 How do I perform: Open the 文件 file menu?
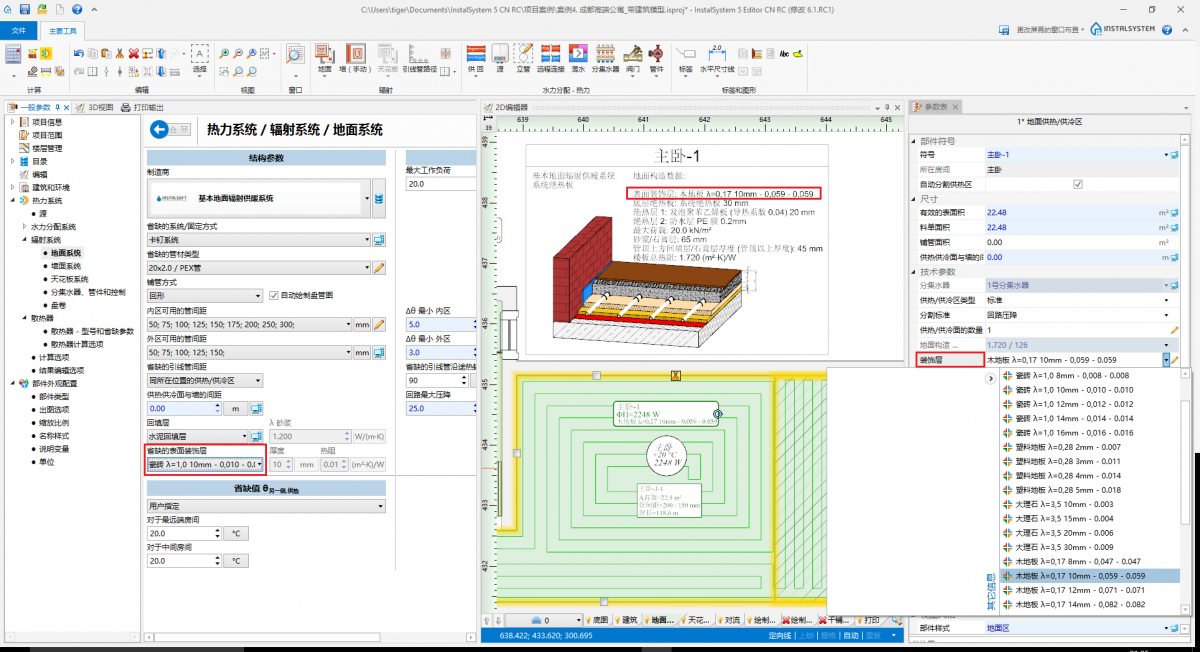click(17, 31)
